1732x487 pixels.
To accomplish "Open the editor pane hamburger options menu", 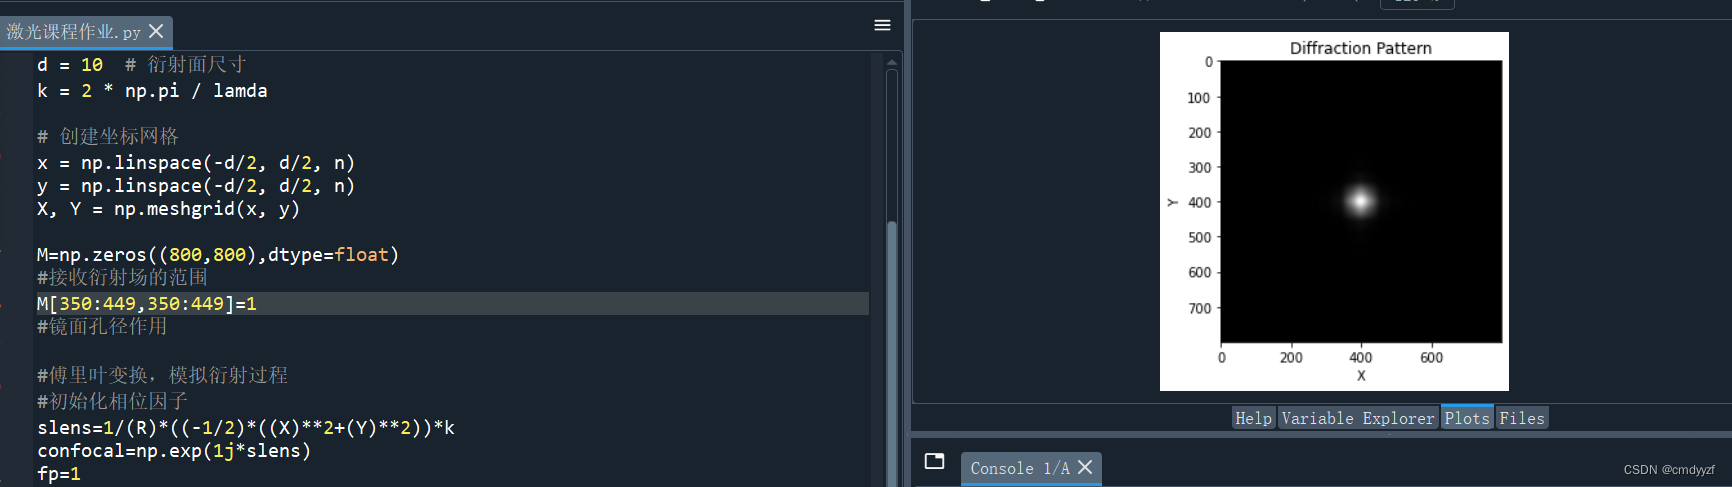I will coord(882,25).
